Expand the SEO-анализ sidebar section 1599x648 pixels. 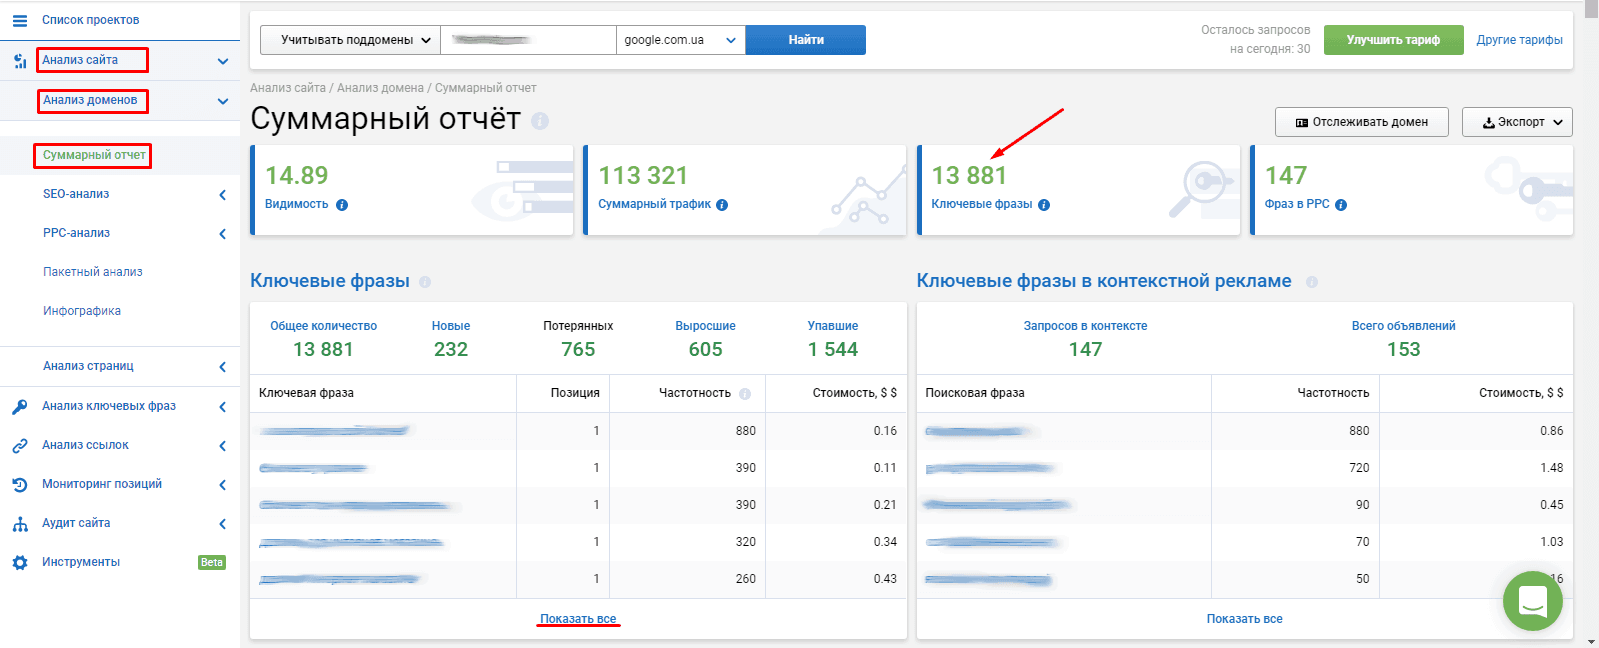click(x=222, y=195)
